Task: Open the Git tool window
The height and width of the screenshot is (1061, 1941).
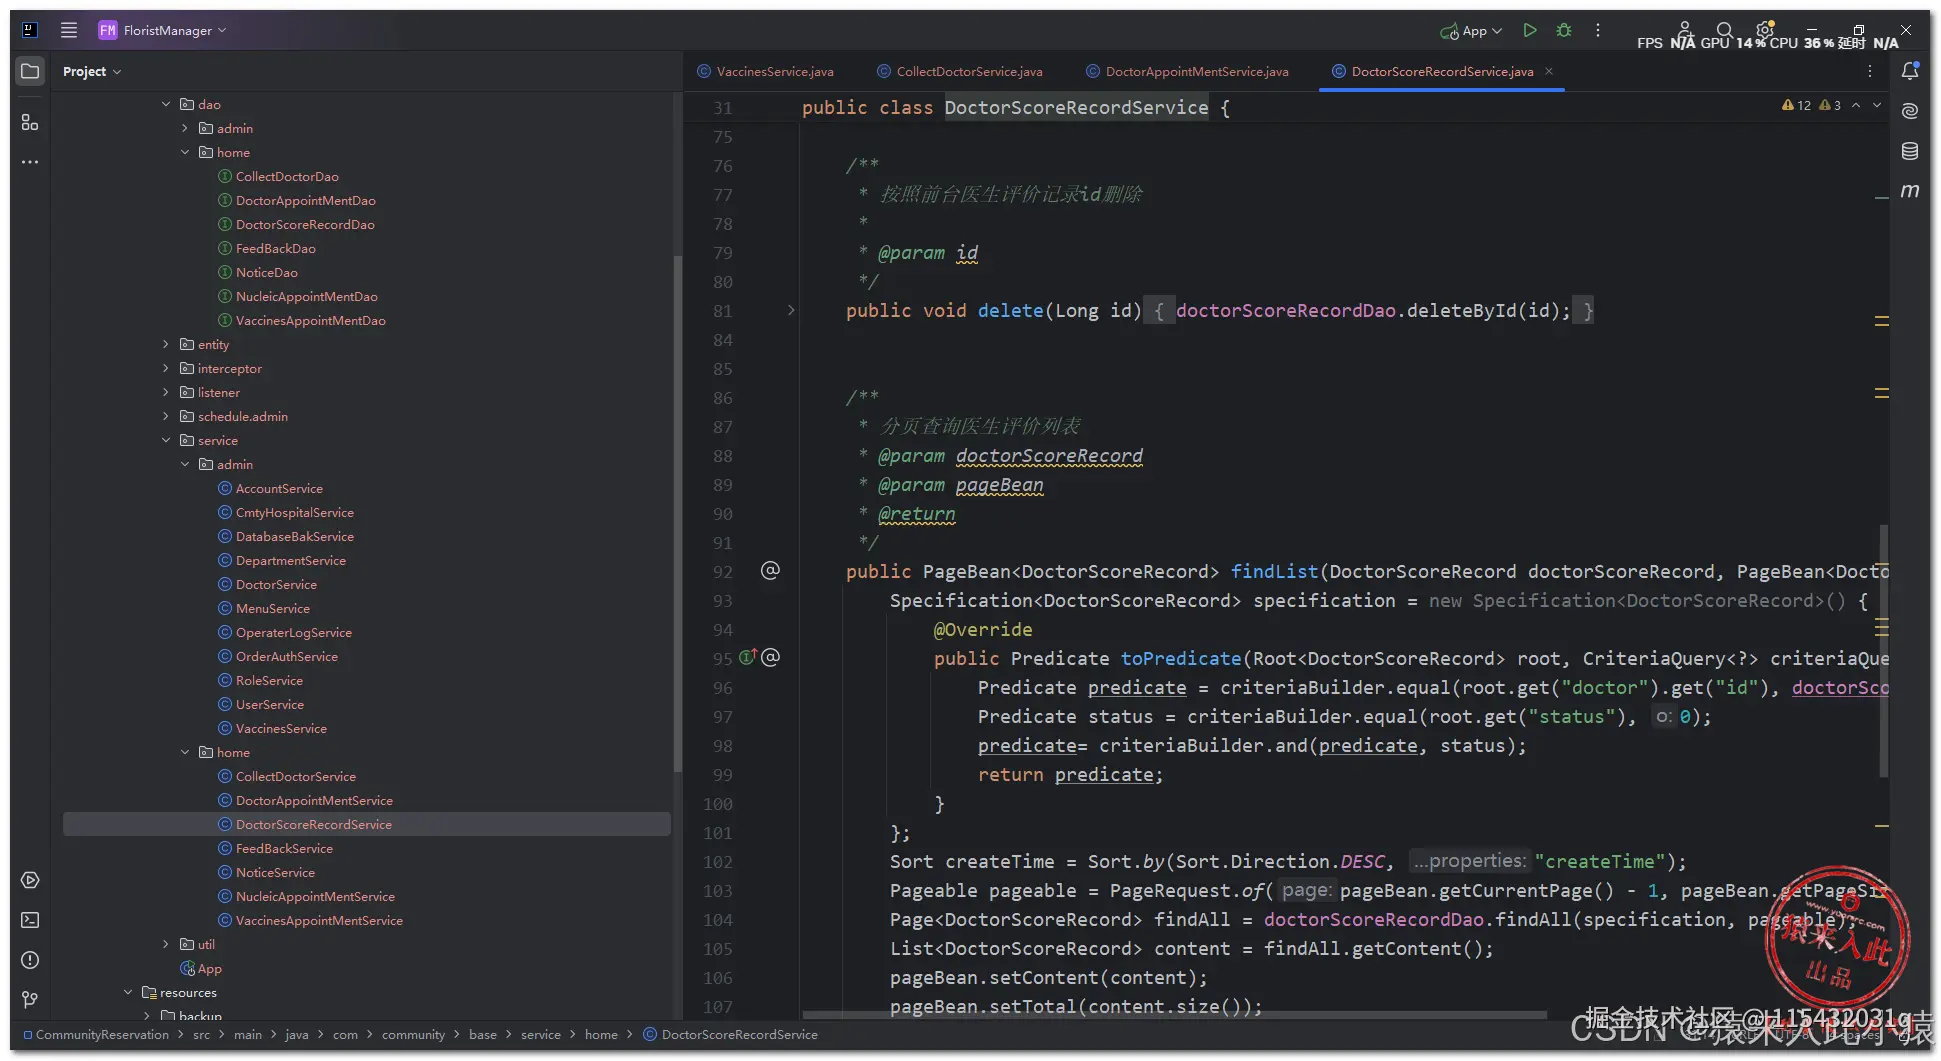Action: click(30, 1000)
